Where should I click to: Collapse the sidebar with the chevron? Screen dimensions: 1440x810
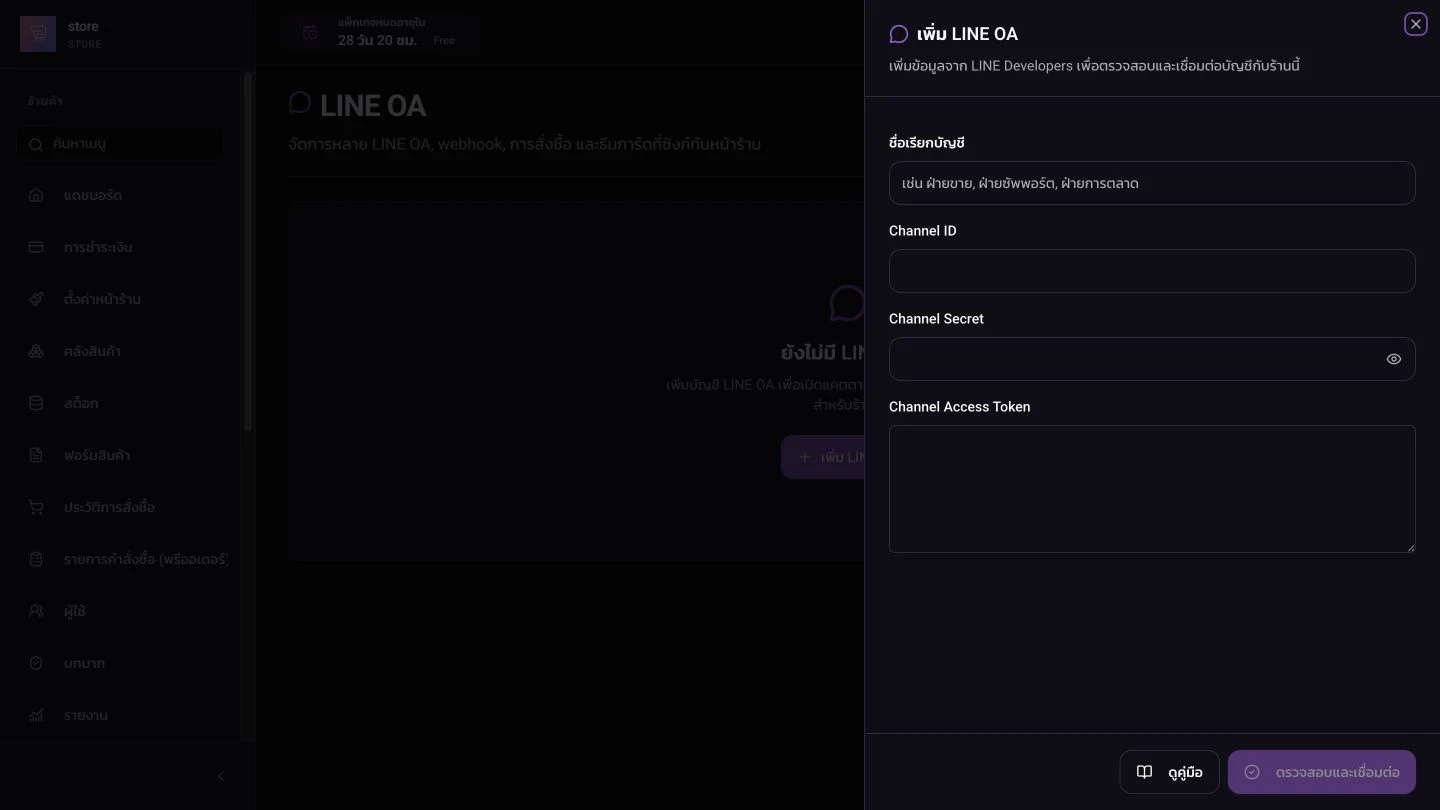[221, 776]
